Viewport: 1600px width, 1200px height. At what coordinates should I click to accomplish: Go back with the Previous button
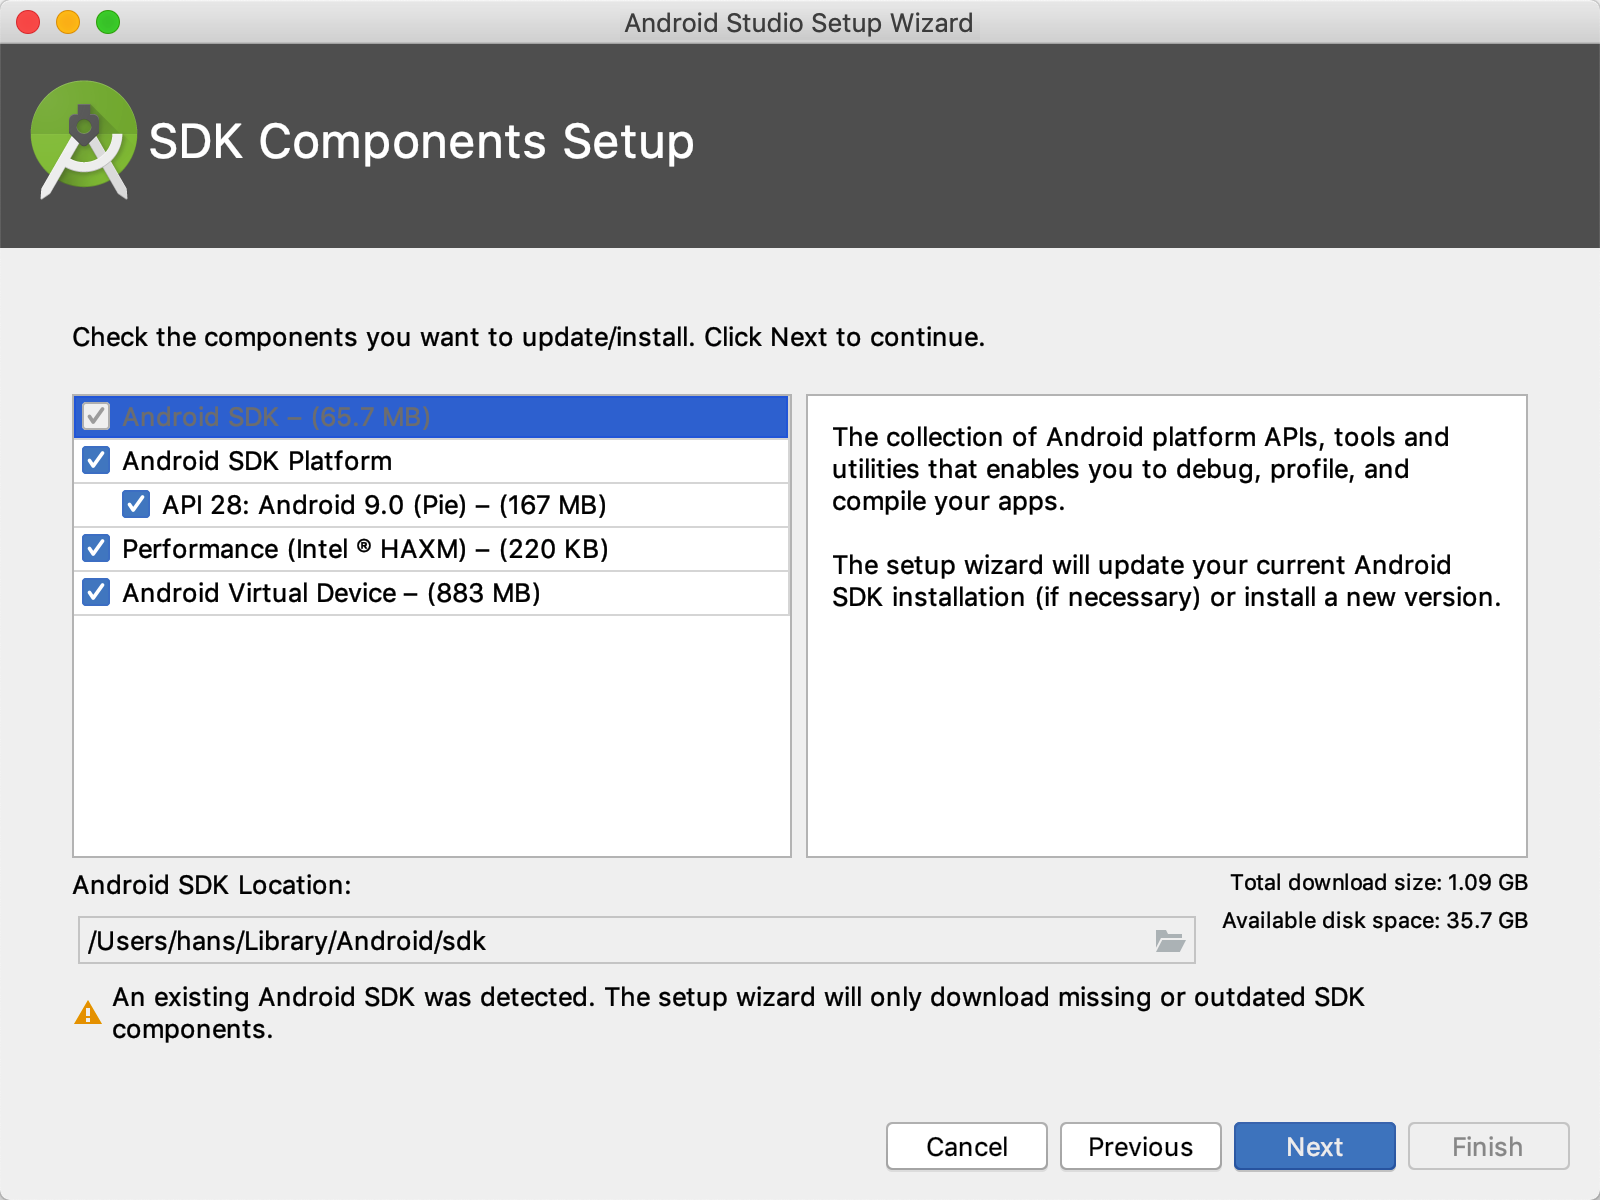tap(1140, 1146)
